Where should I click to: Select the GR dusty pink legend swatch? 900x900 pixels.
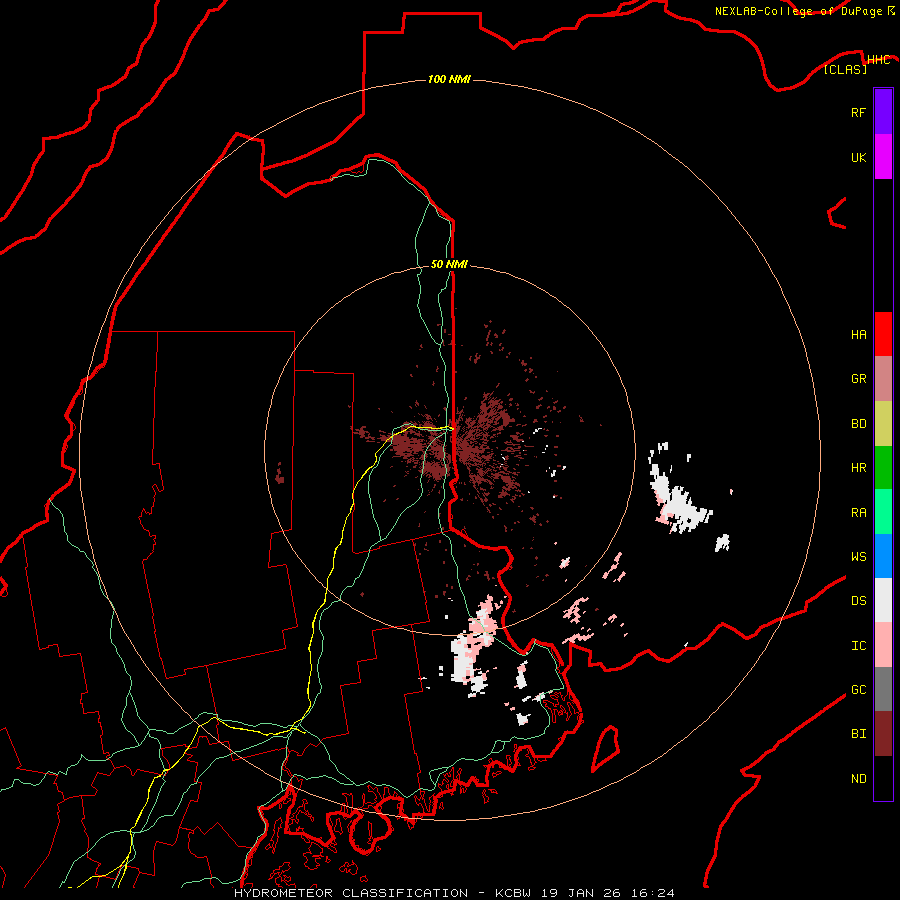tap(883, 379)
